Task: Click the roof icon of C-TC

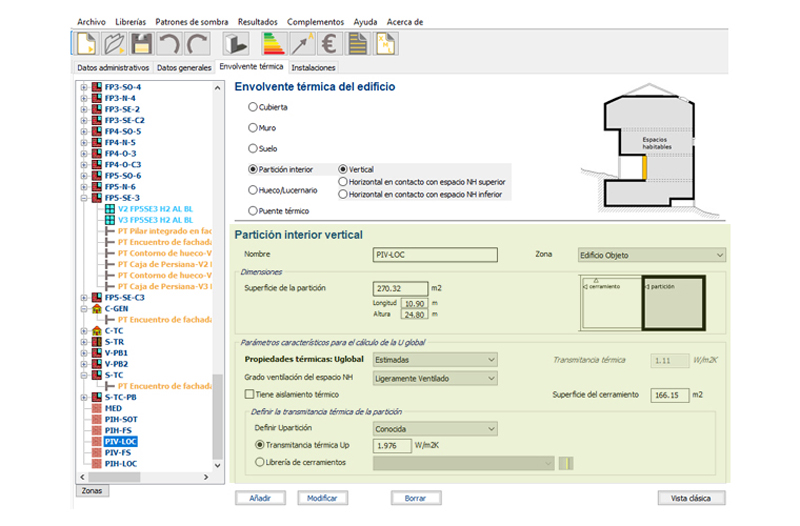Action: coord(96,331)
